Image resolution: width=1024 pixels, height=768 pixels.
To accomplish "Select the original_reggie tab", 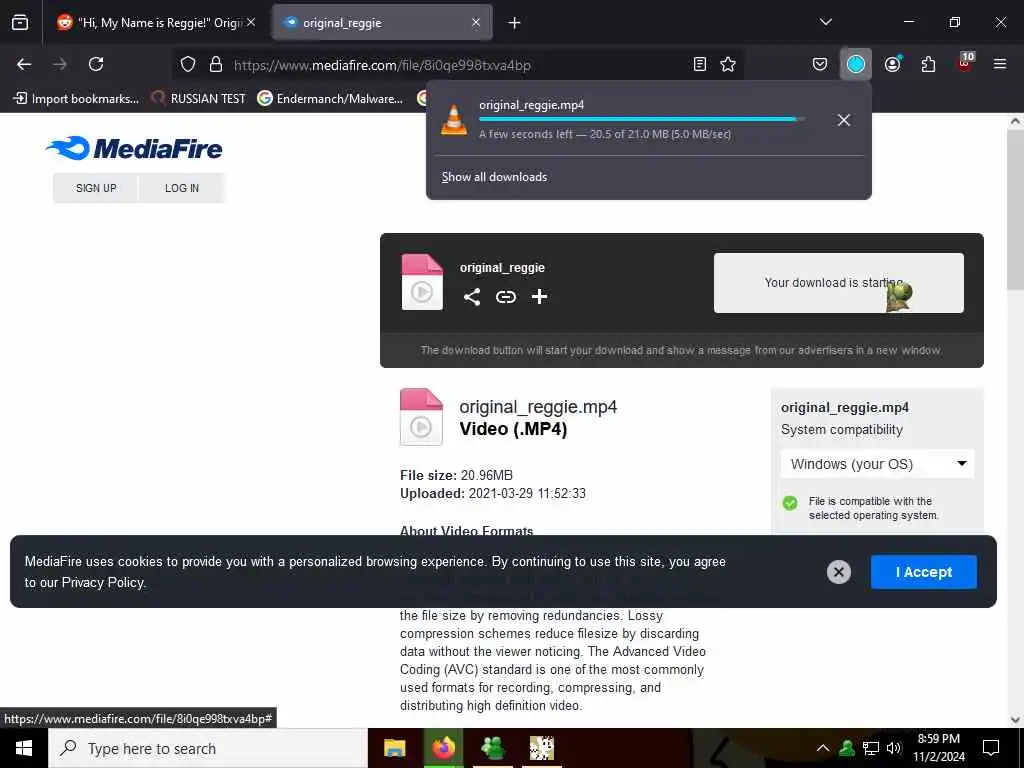I will pyautogui.click(x=382, y=23).
